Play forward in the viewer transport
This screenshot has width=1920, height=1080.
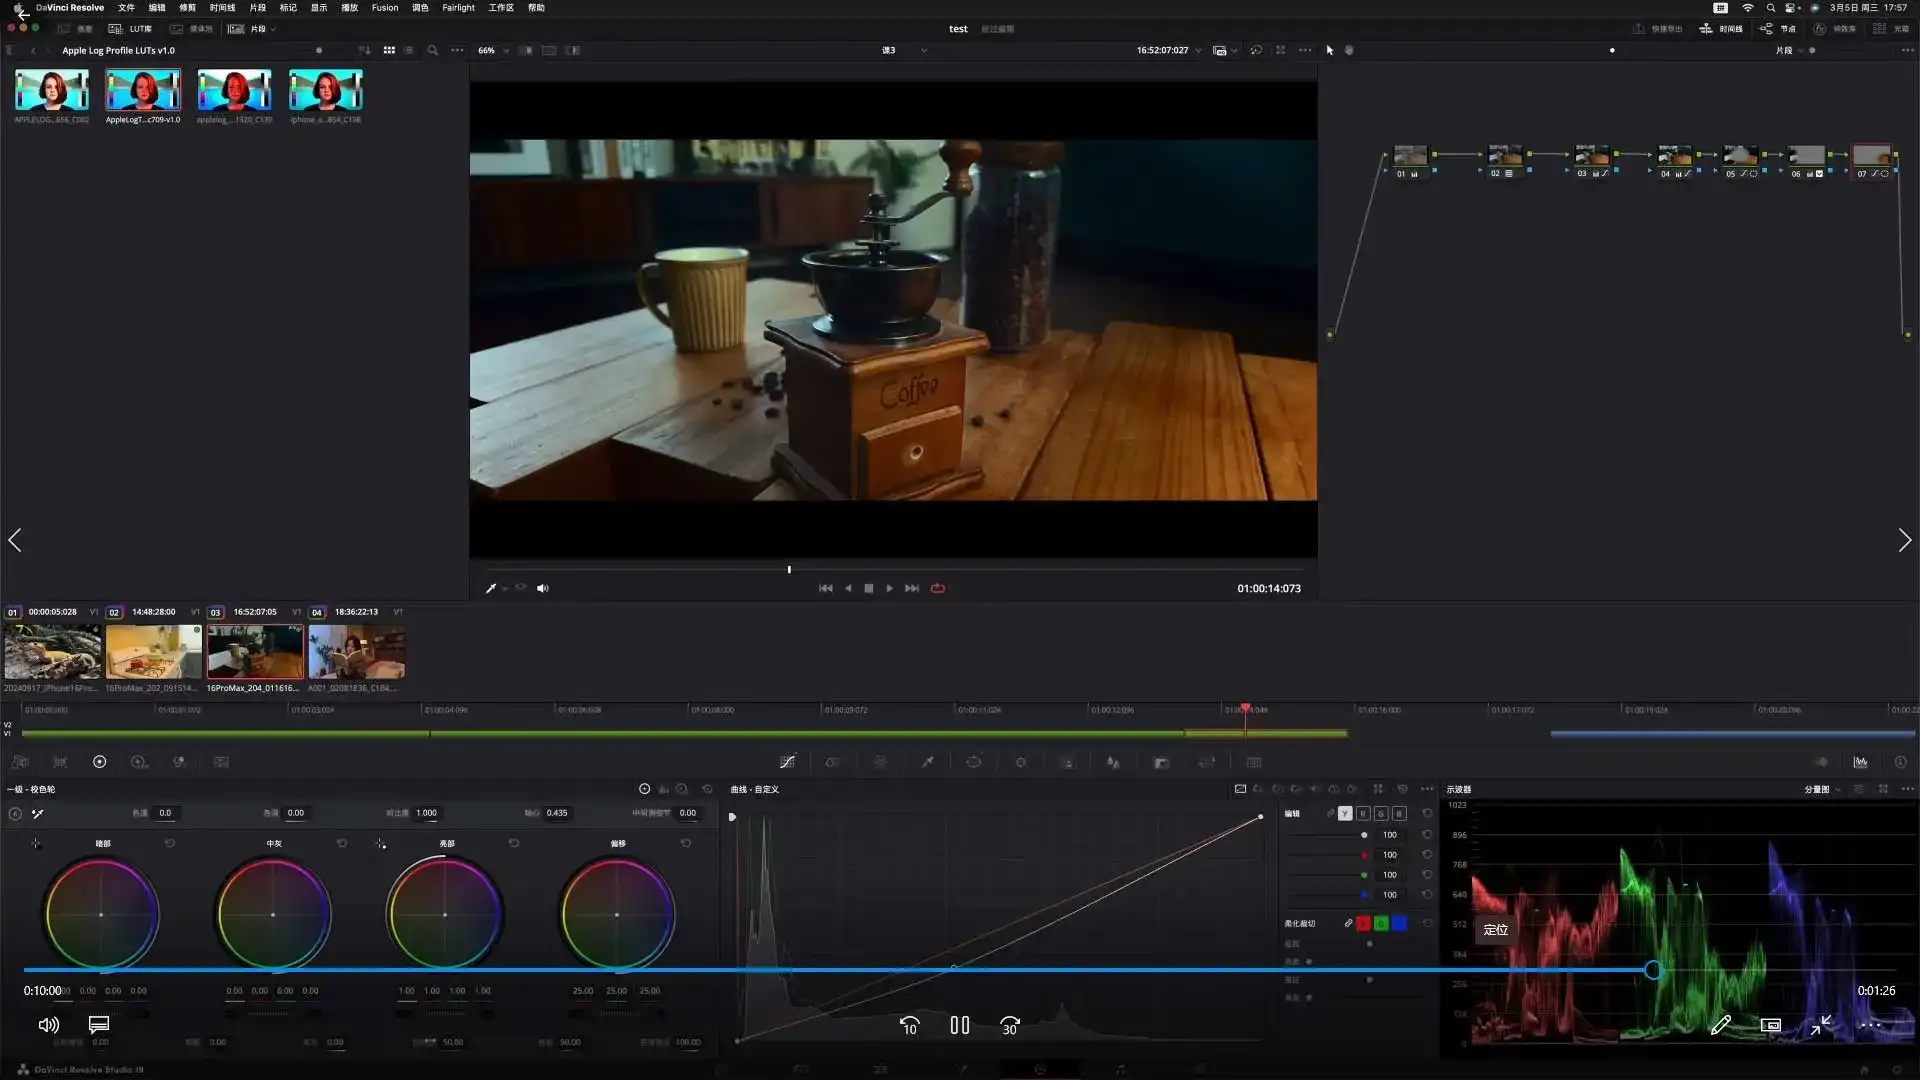889,589
